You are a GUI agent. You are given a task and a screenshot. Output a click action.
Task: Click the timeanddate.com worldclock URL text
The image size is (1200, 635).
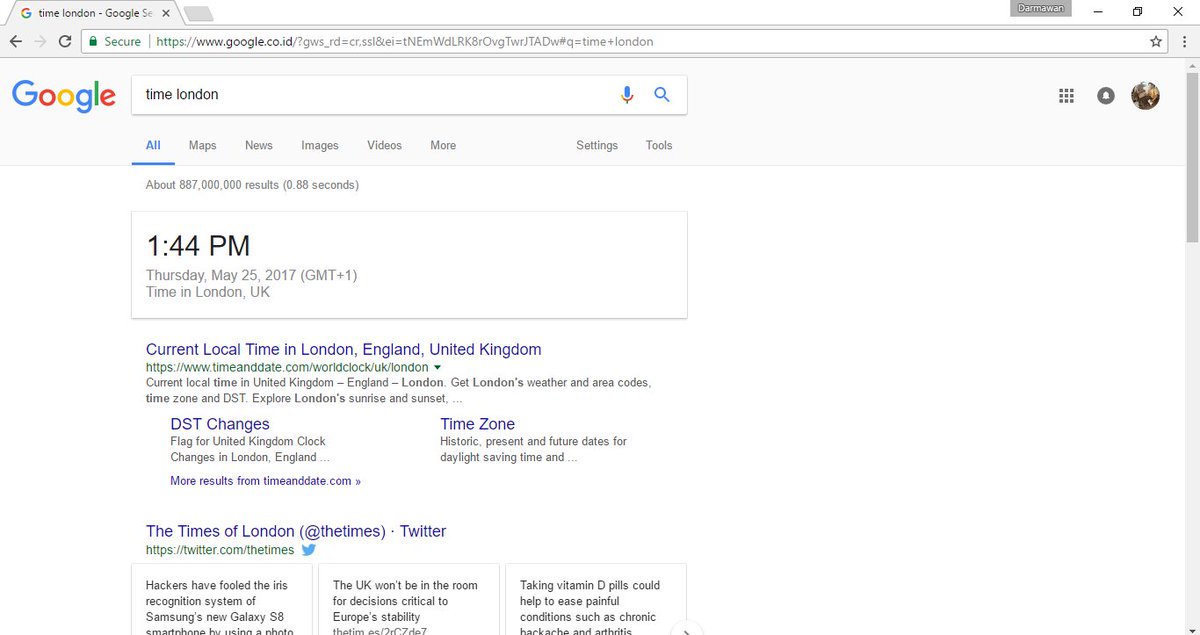[287, 367]
